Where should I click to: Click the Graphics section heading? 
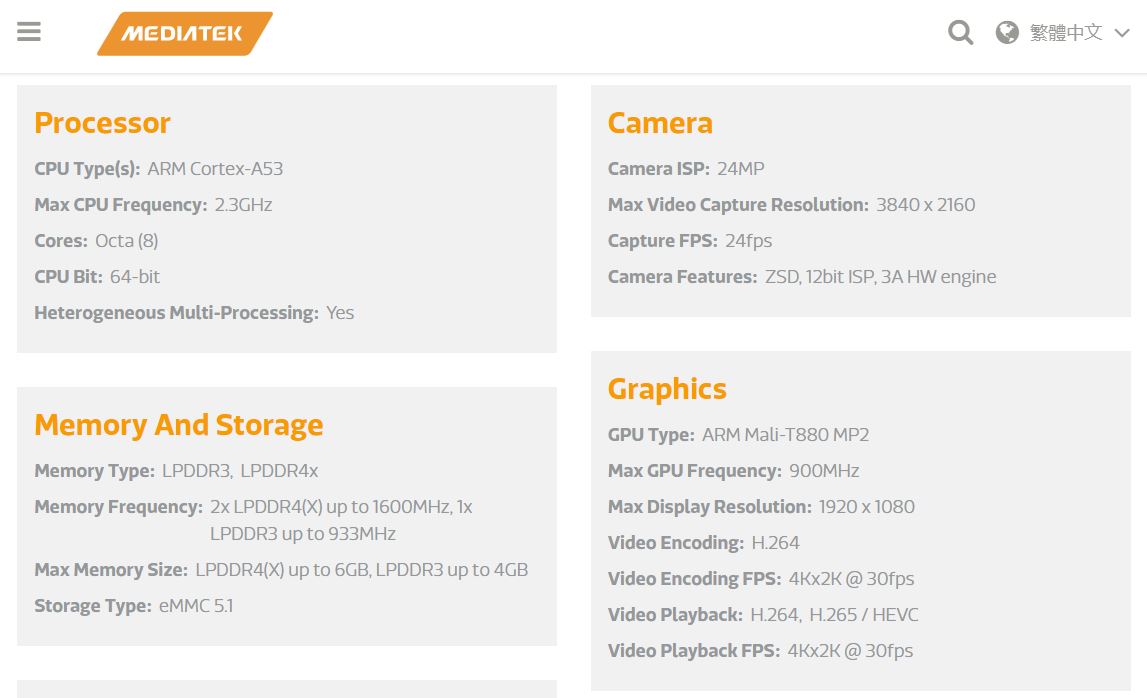(667, 389)
